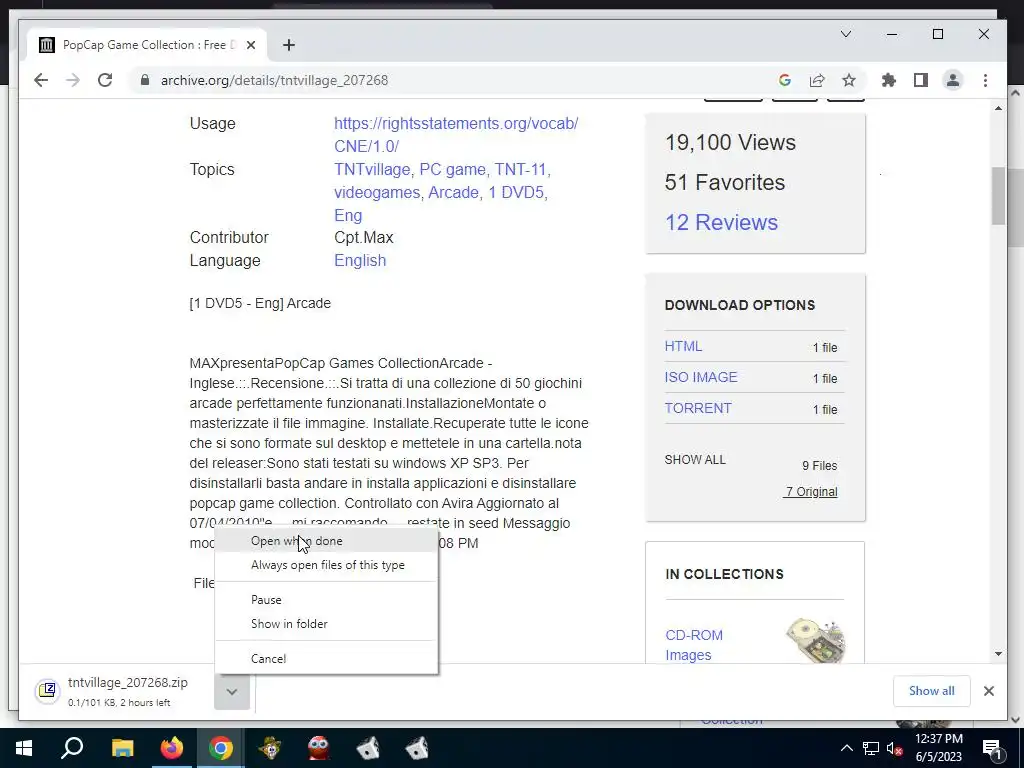Open the hat-wearing character taskbar icon
The width and height of the screenshot is (1024, 768).
pyautogui.click(x=270, y=748)
